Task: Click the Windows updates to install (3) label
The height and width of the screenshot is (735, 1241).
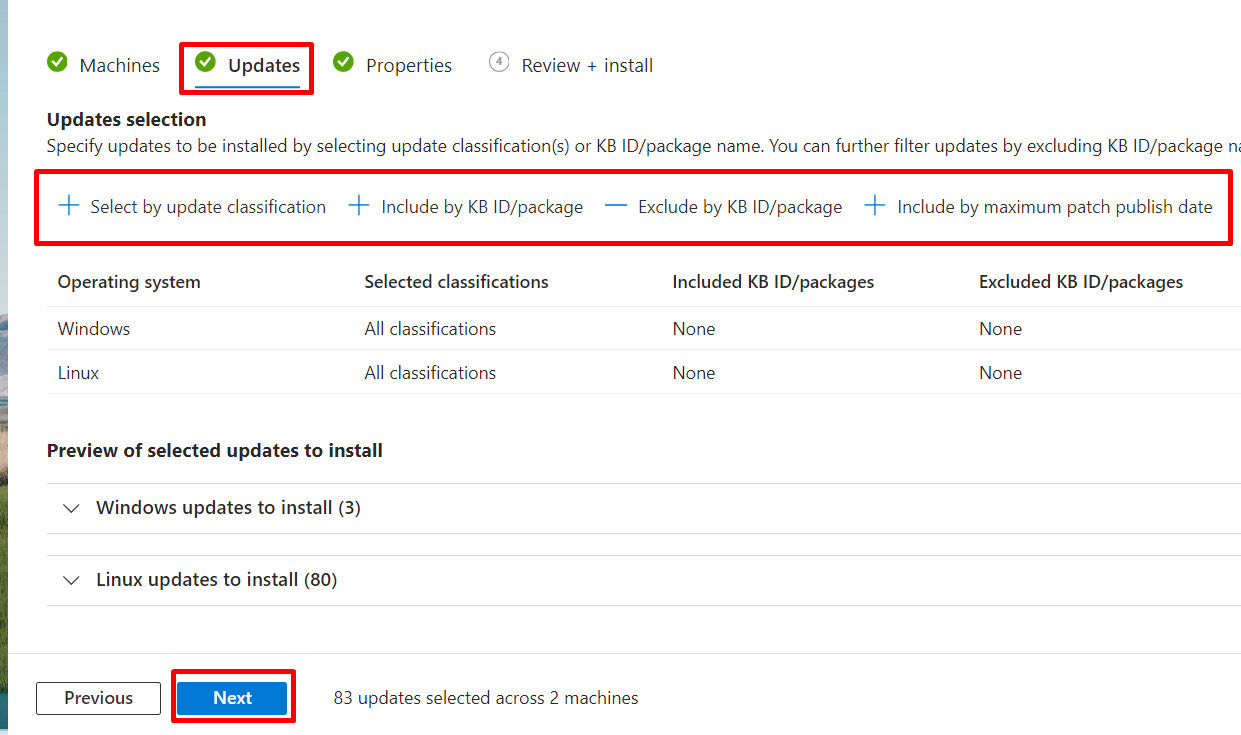Action: tap(228, 508)
